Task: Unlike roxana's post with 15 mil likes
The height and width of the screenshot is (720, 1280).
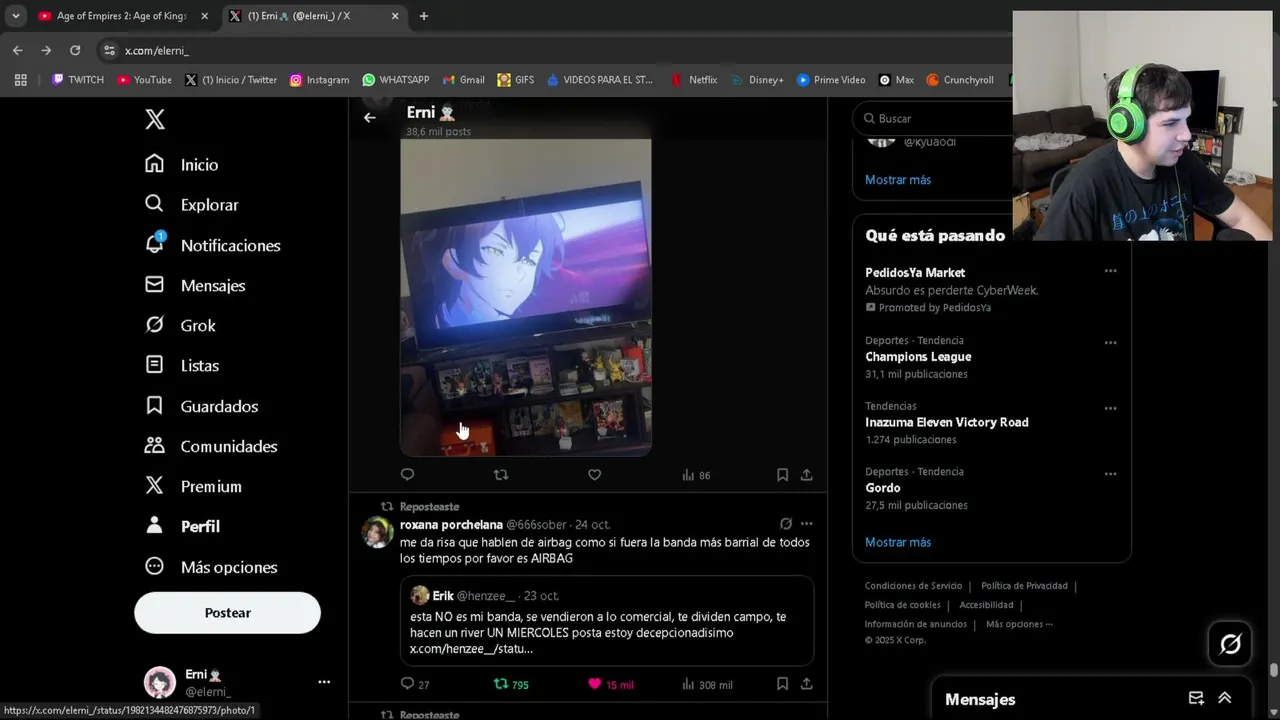Action: [x=610, y=684]
